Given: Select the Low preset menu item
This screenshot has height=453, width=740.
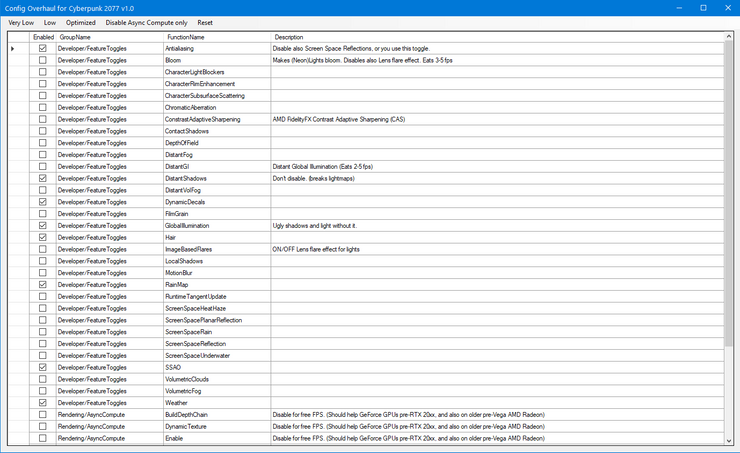Looking at the screenshot, I should coord(50,22).
